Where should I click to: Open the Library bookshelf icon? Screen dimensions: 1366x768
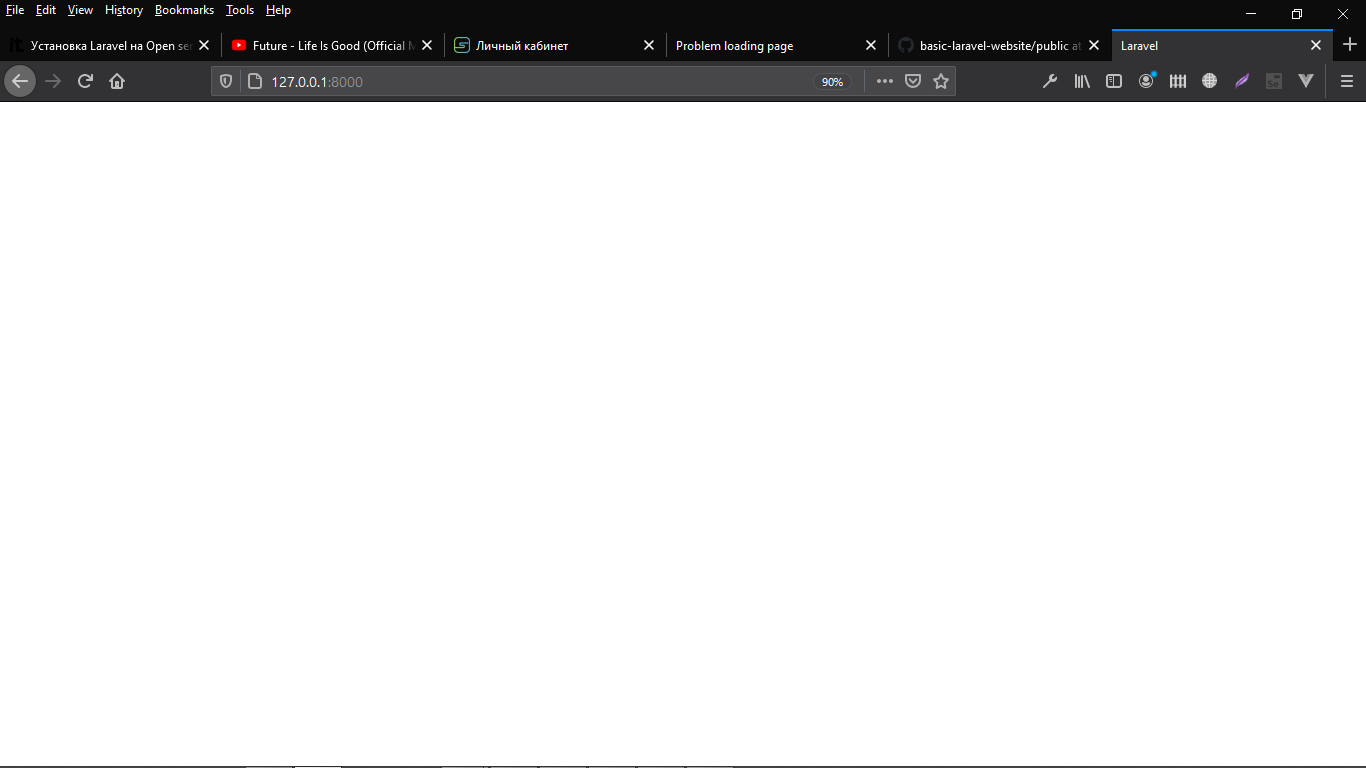tap(1082, 81)
